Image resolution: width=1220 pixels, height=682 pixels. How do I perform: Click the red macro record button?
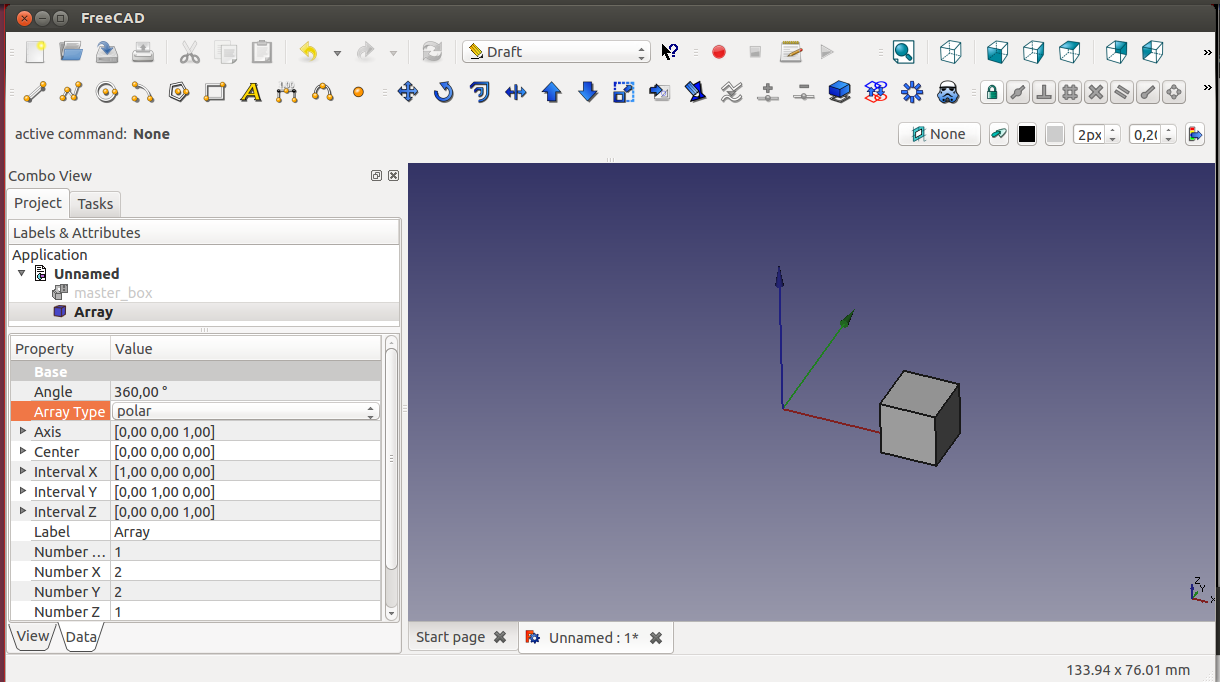click(718, 52)
